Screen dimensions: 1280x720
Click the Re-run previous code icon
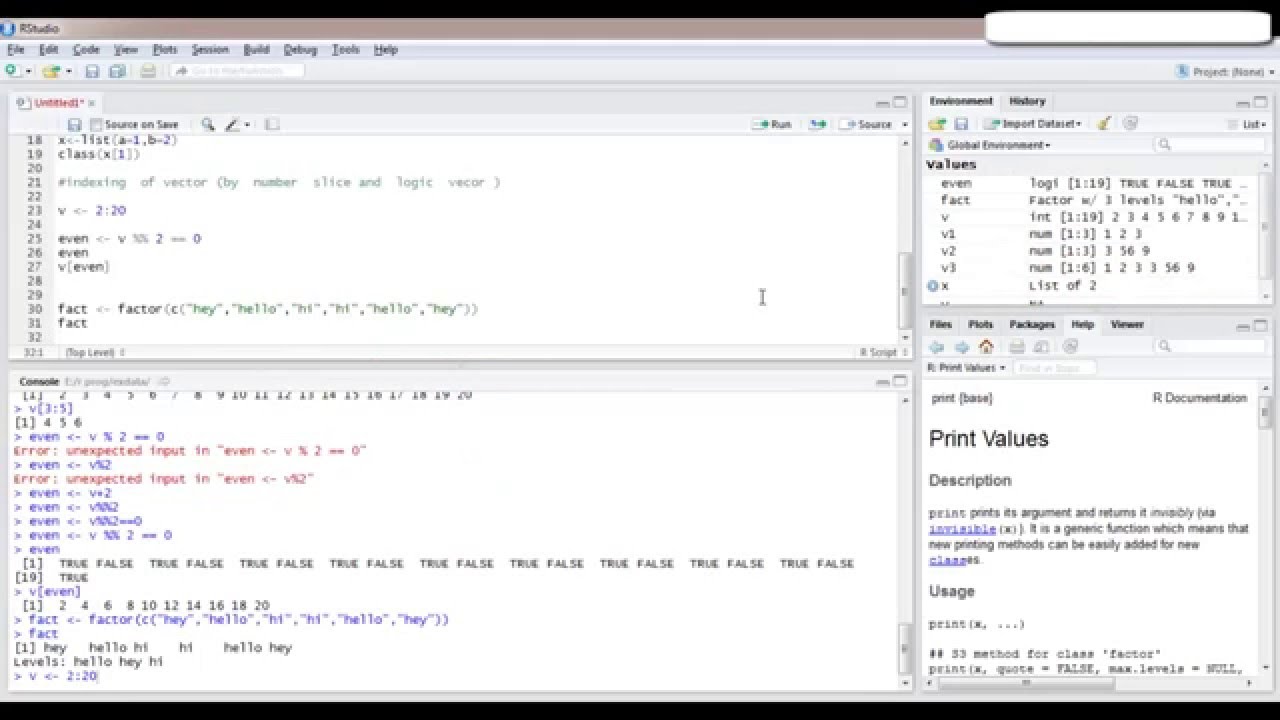point(818,125)
